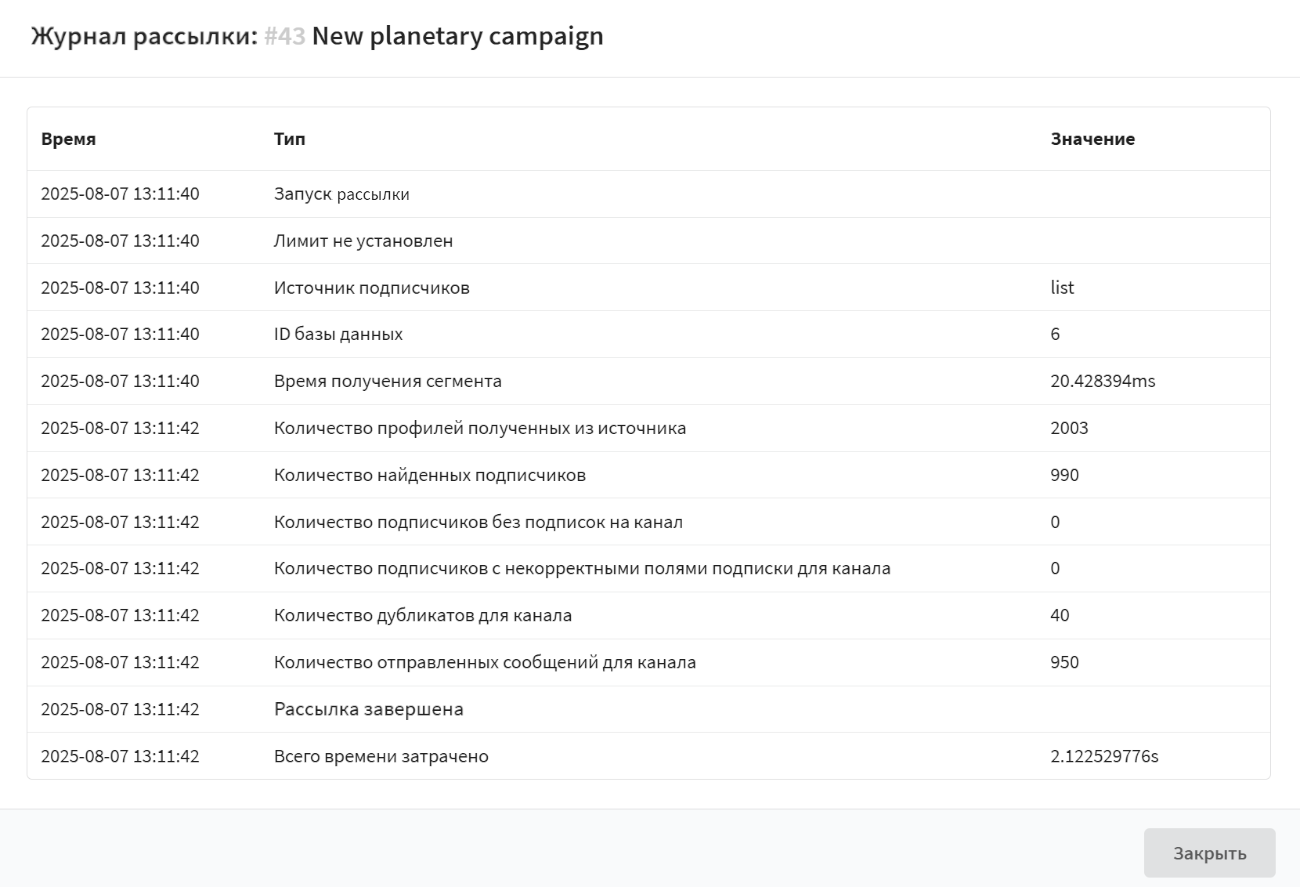Select Количество дубликатов для канала row
The width and height of the screenshot is (1300, 887).
pyautogui.click(x=423, y=615)
